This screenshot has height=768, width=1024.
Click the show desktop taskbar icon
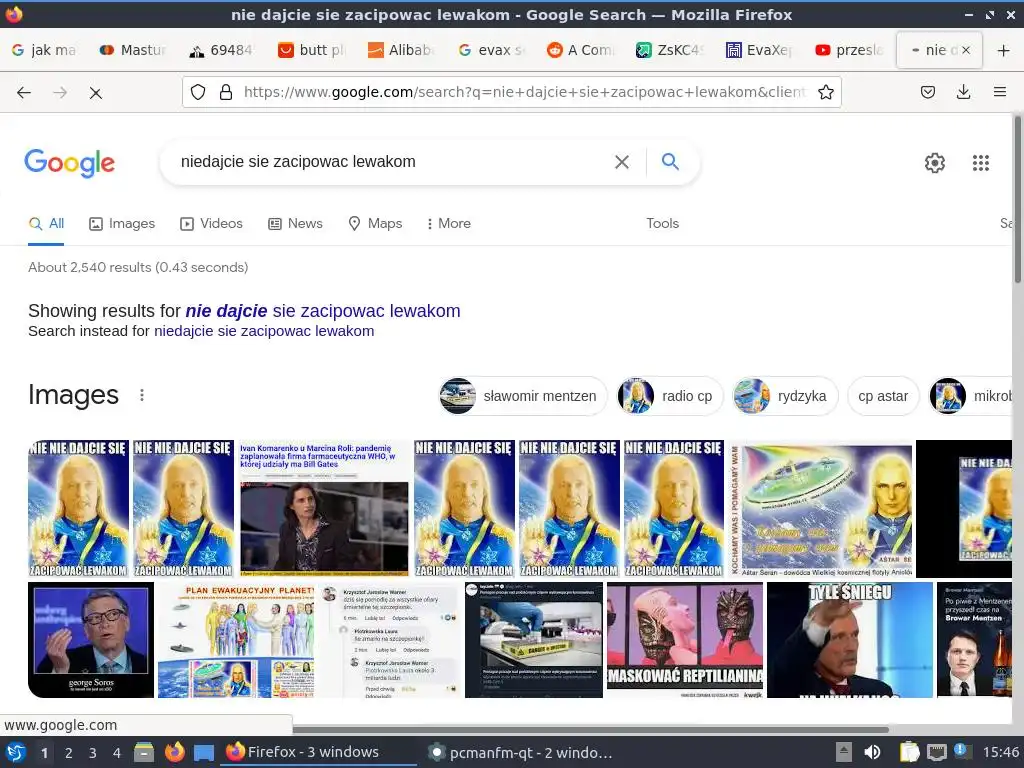(204, 752)
